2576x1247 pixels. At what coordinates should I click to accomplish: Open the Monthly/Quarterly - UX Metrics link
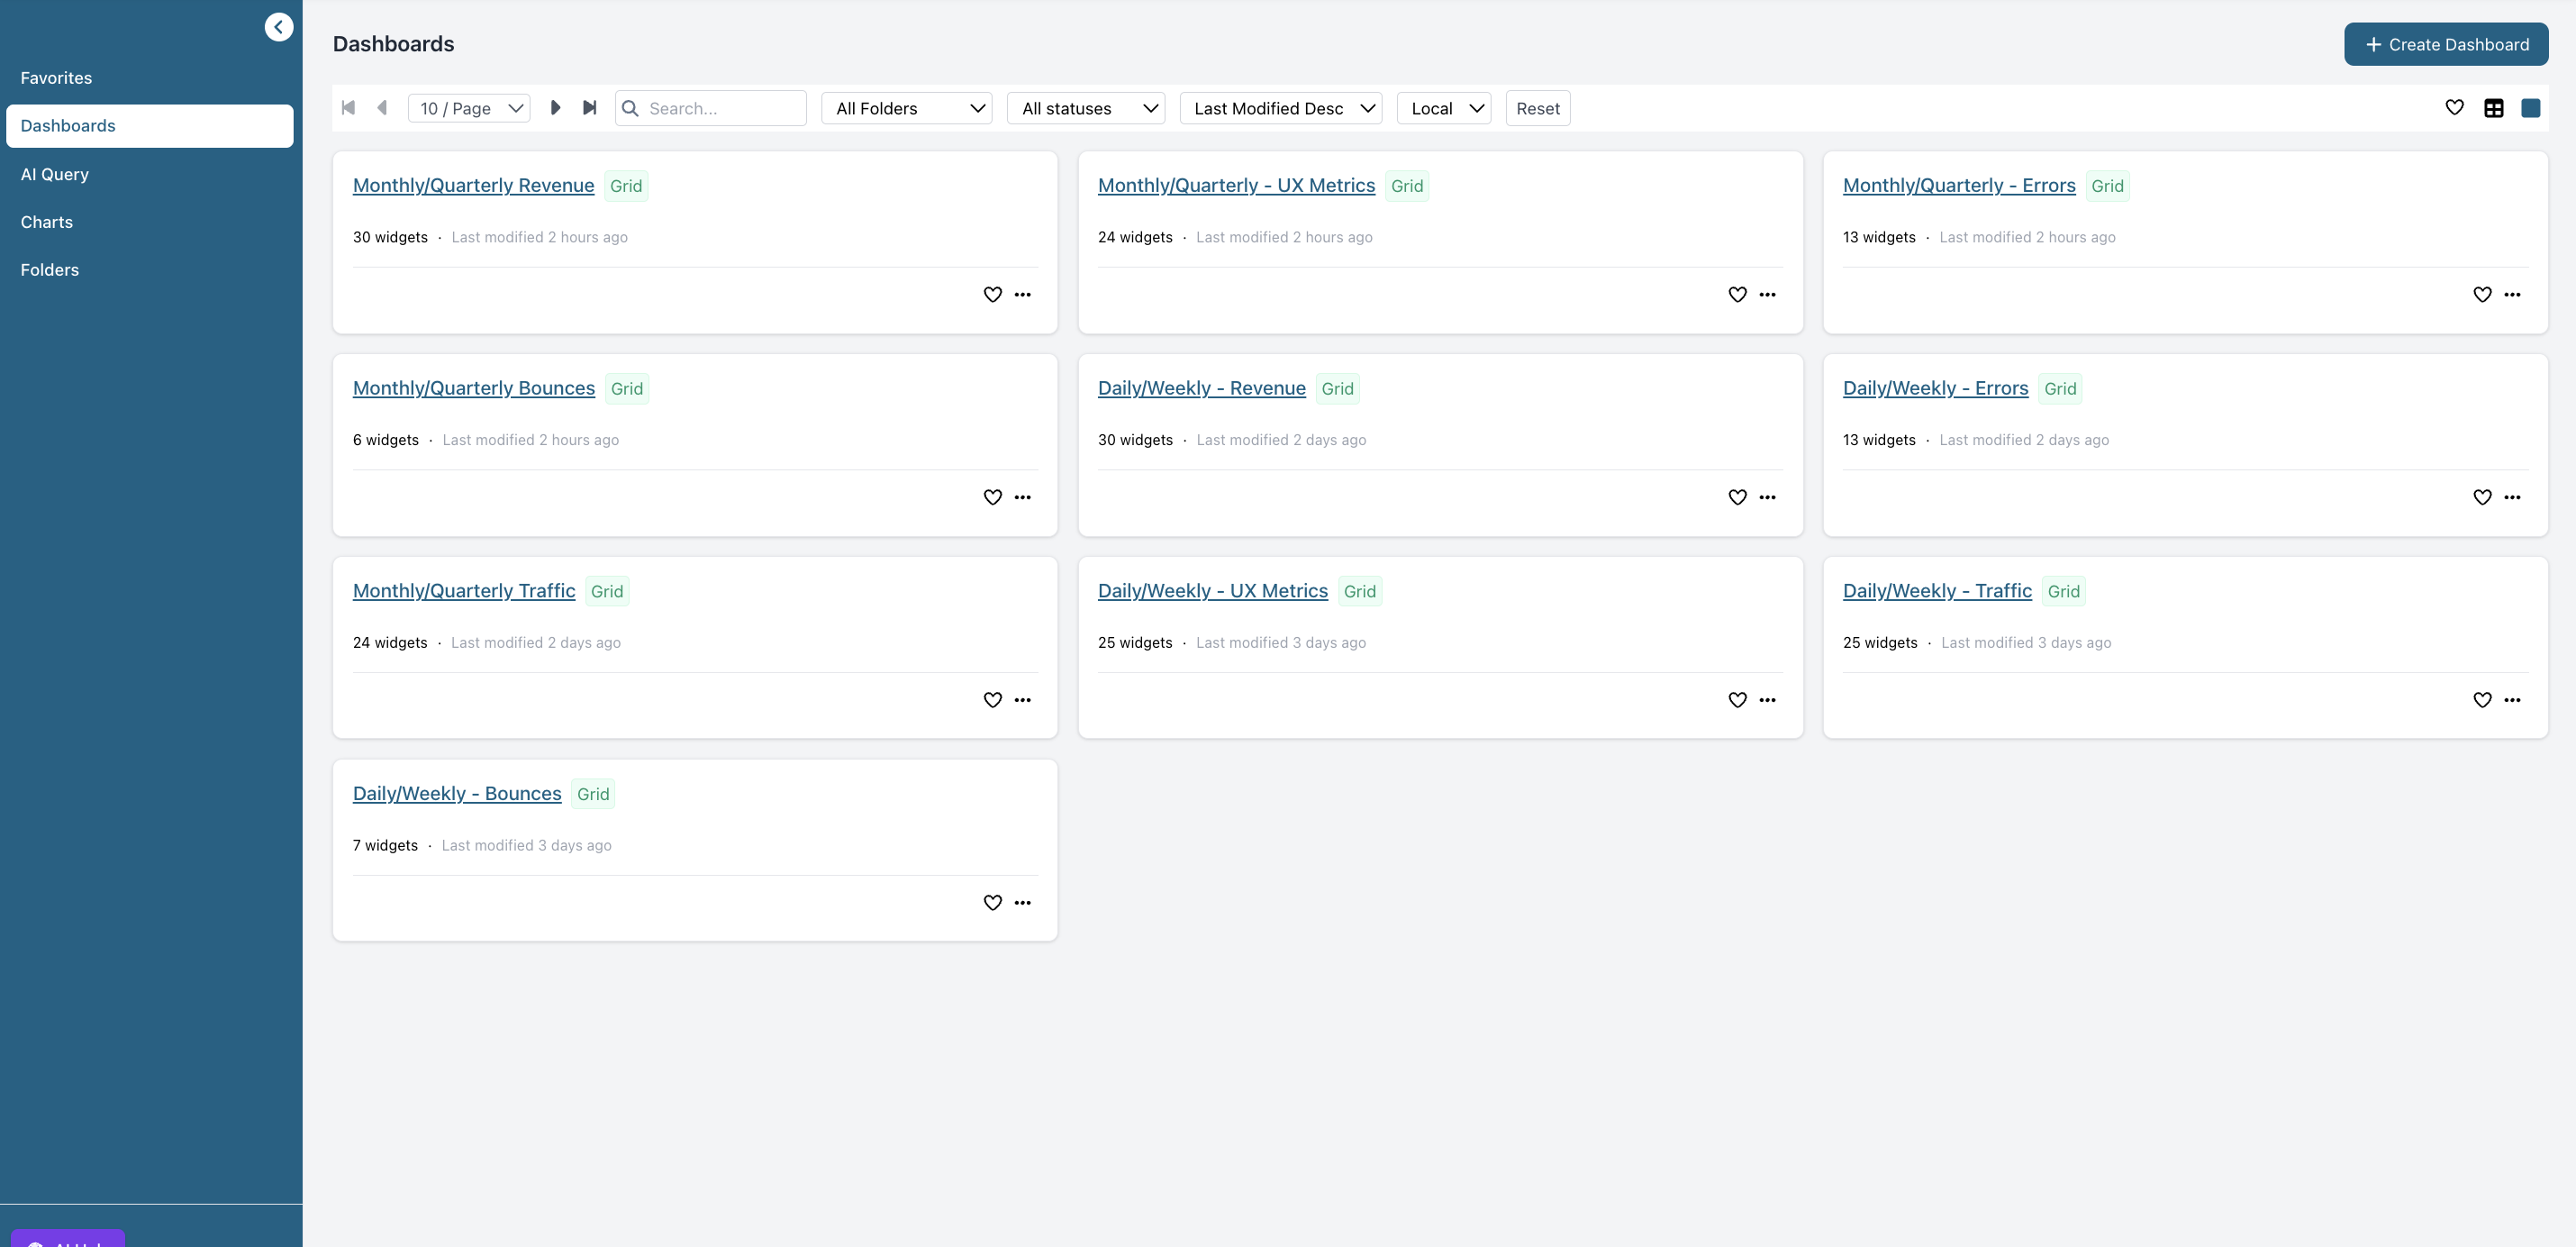tap(1236, 185)
